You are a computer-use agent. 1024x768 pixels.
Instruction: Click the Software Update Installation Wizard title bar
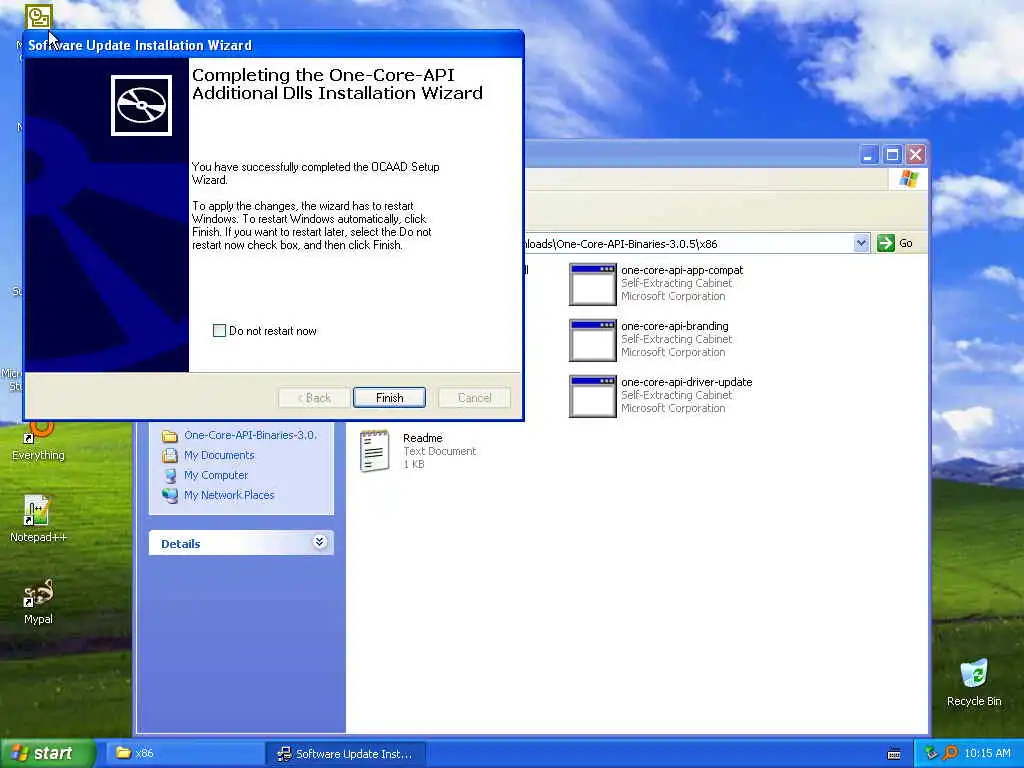coord(273,45)
